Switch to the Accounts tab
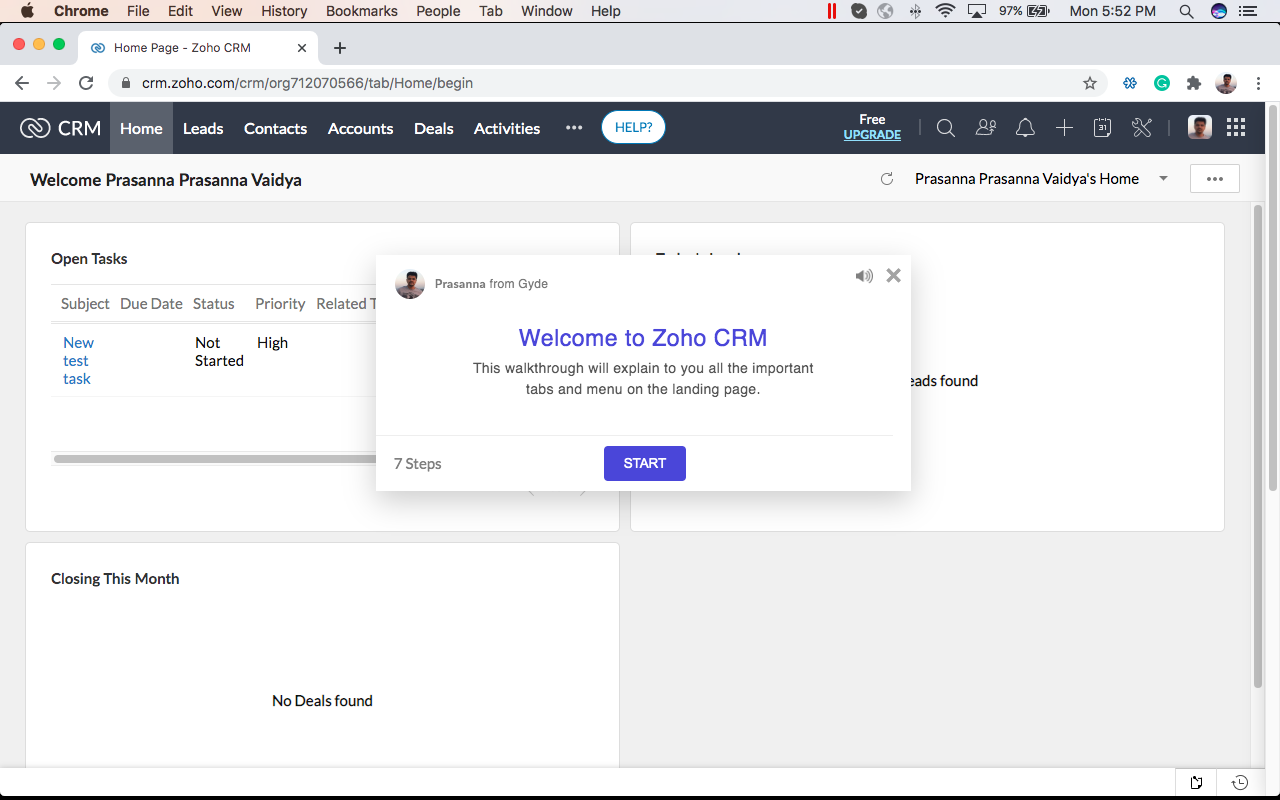 coord(361,128)
